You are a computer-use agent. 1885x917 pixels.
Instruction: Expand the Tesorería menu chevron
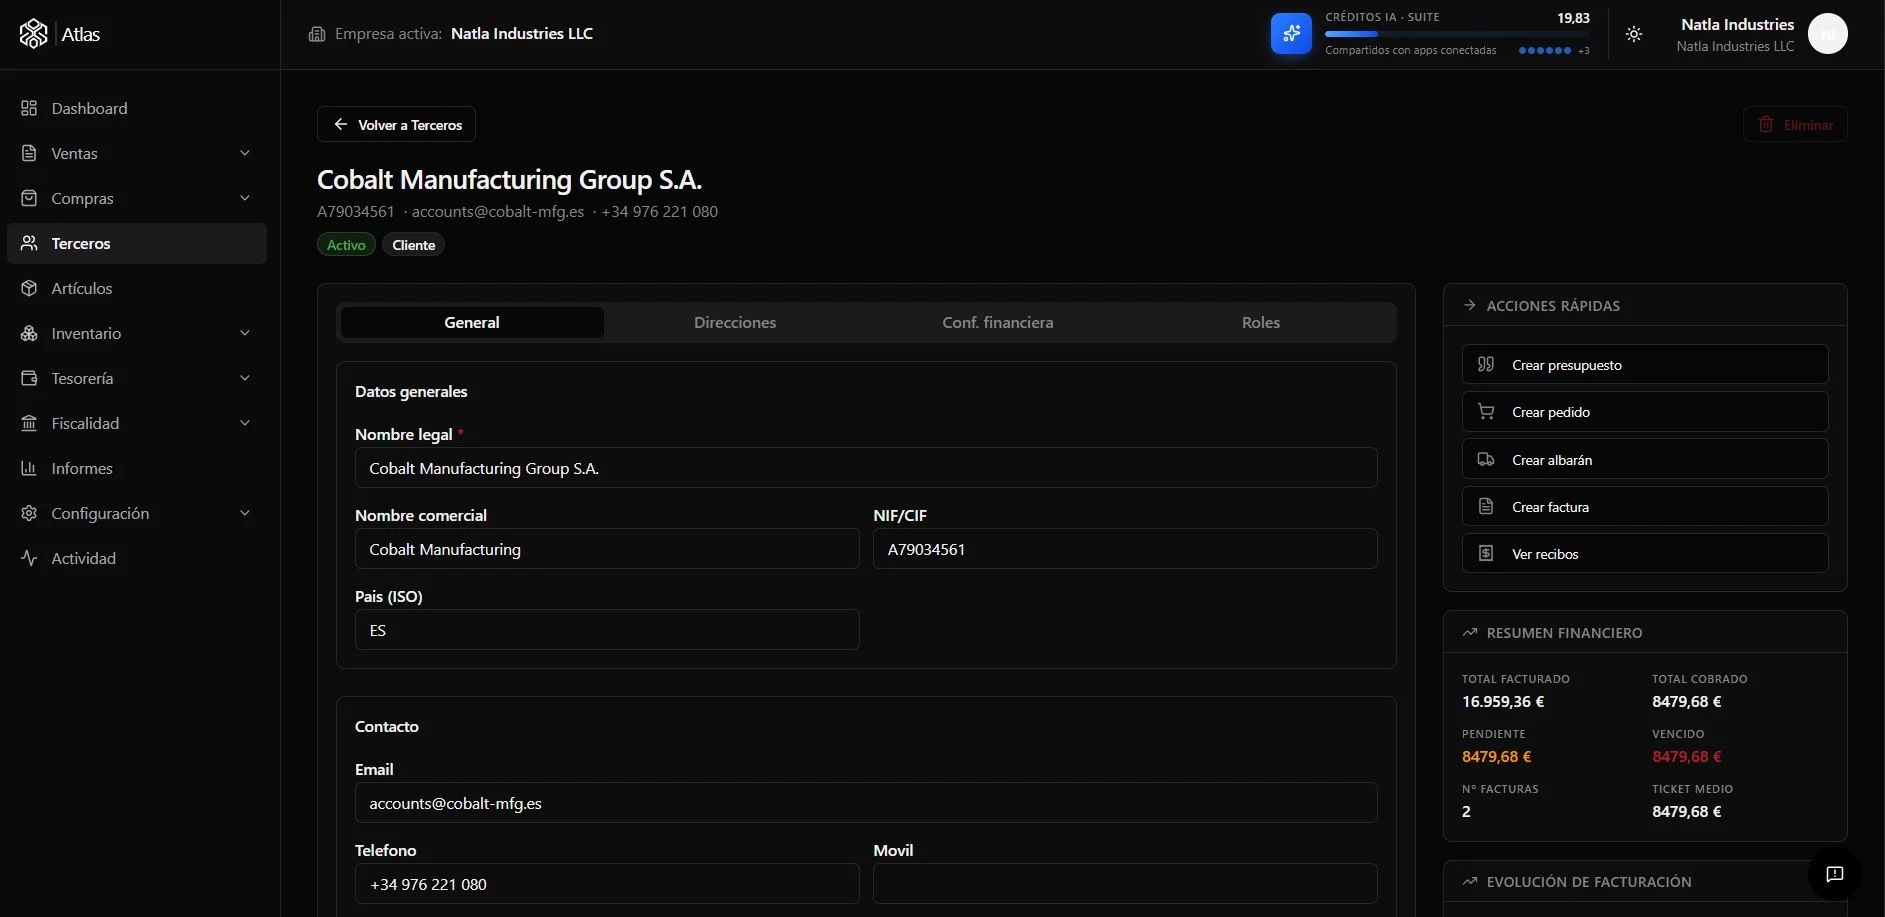click(x=245, y=378)
